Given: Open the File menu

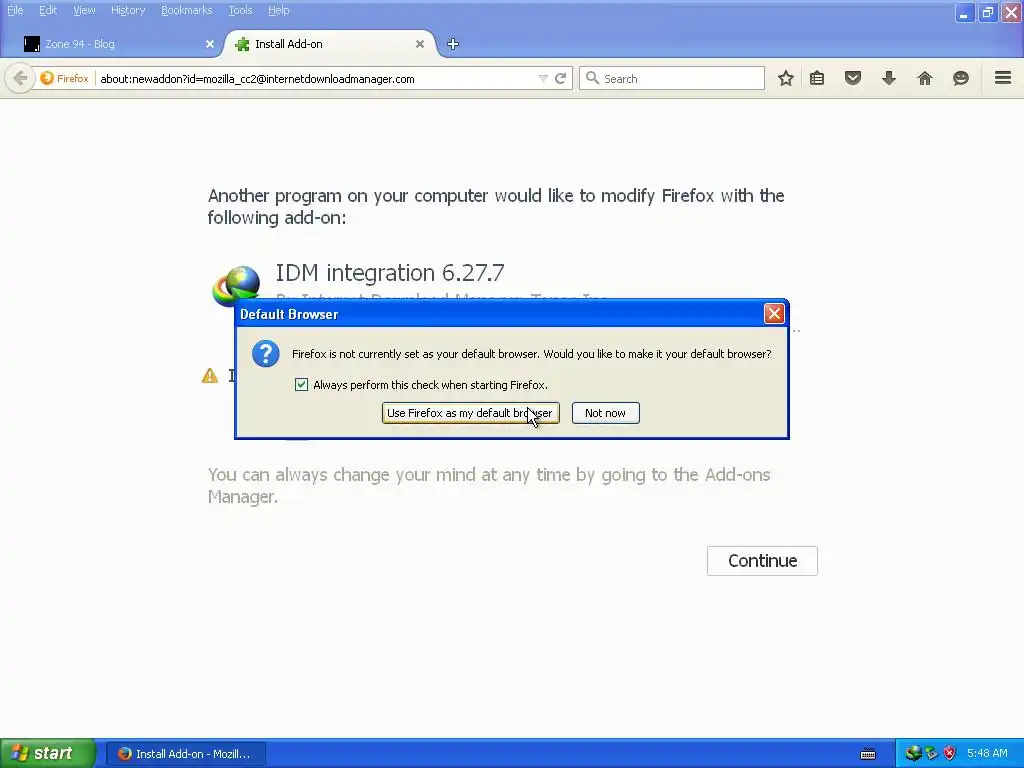Looking at the screenshot, I should (x=15, y=10).
